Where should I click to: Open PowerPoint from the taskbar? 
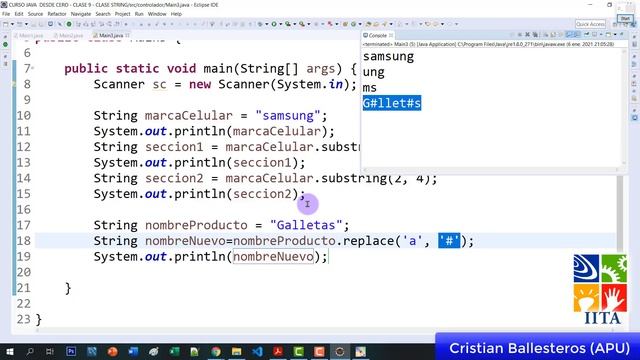[x=113, y=351]
